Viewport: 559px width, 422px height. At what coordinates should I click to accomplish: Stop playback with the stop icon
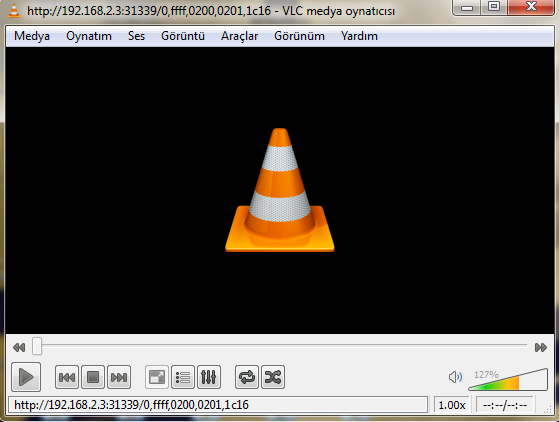pyautogui.click(x=93, y=377)
